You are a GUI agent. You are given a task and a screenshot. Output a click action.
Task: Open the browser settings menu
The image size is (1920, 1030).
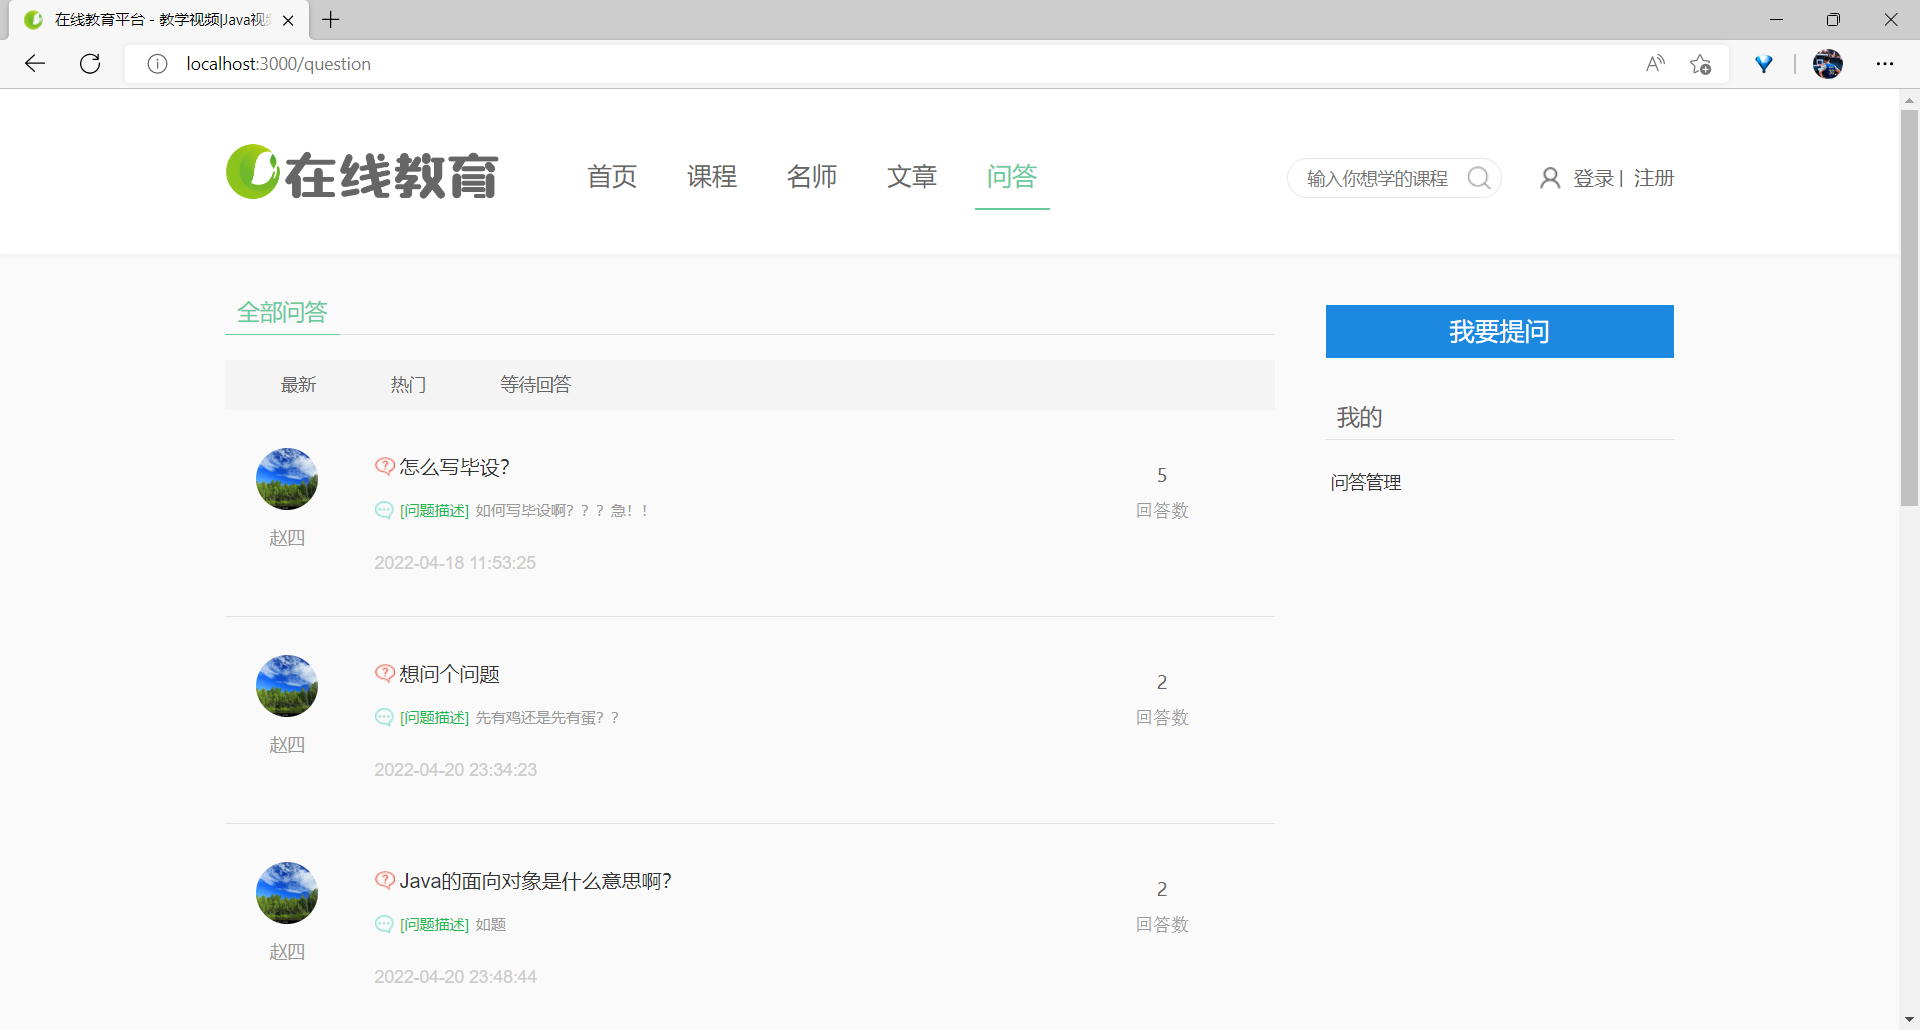click(1886, 63)
